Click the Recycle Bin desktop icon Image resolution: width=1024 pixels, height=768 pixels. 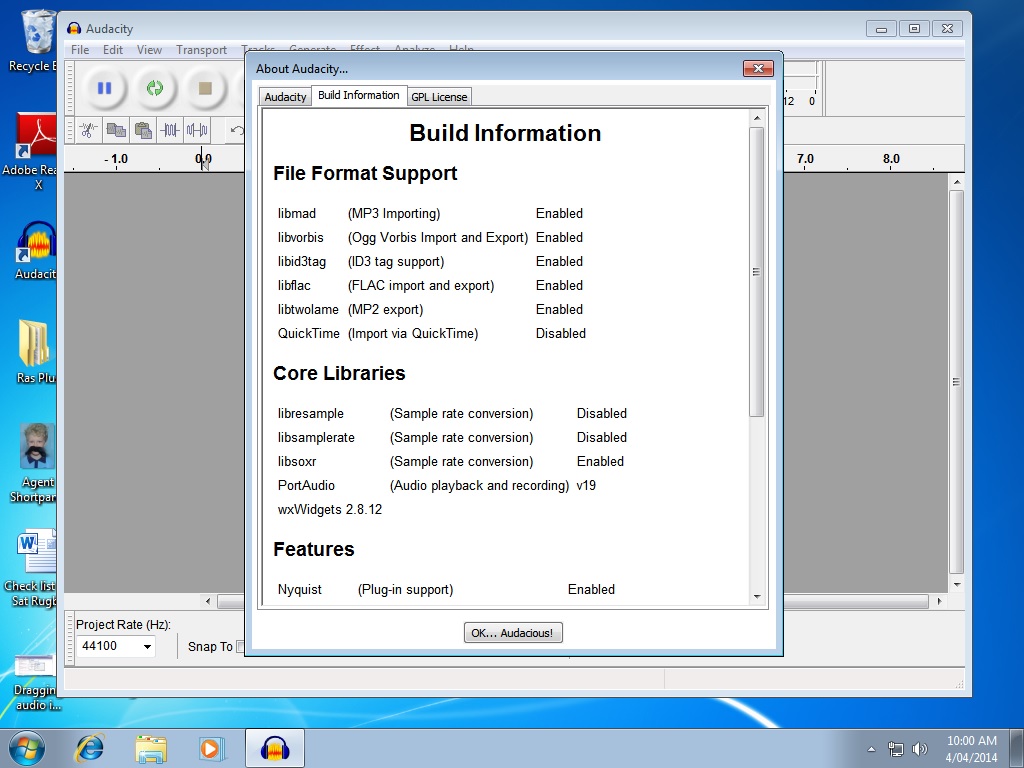(34, 40)
